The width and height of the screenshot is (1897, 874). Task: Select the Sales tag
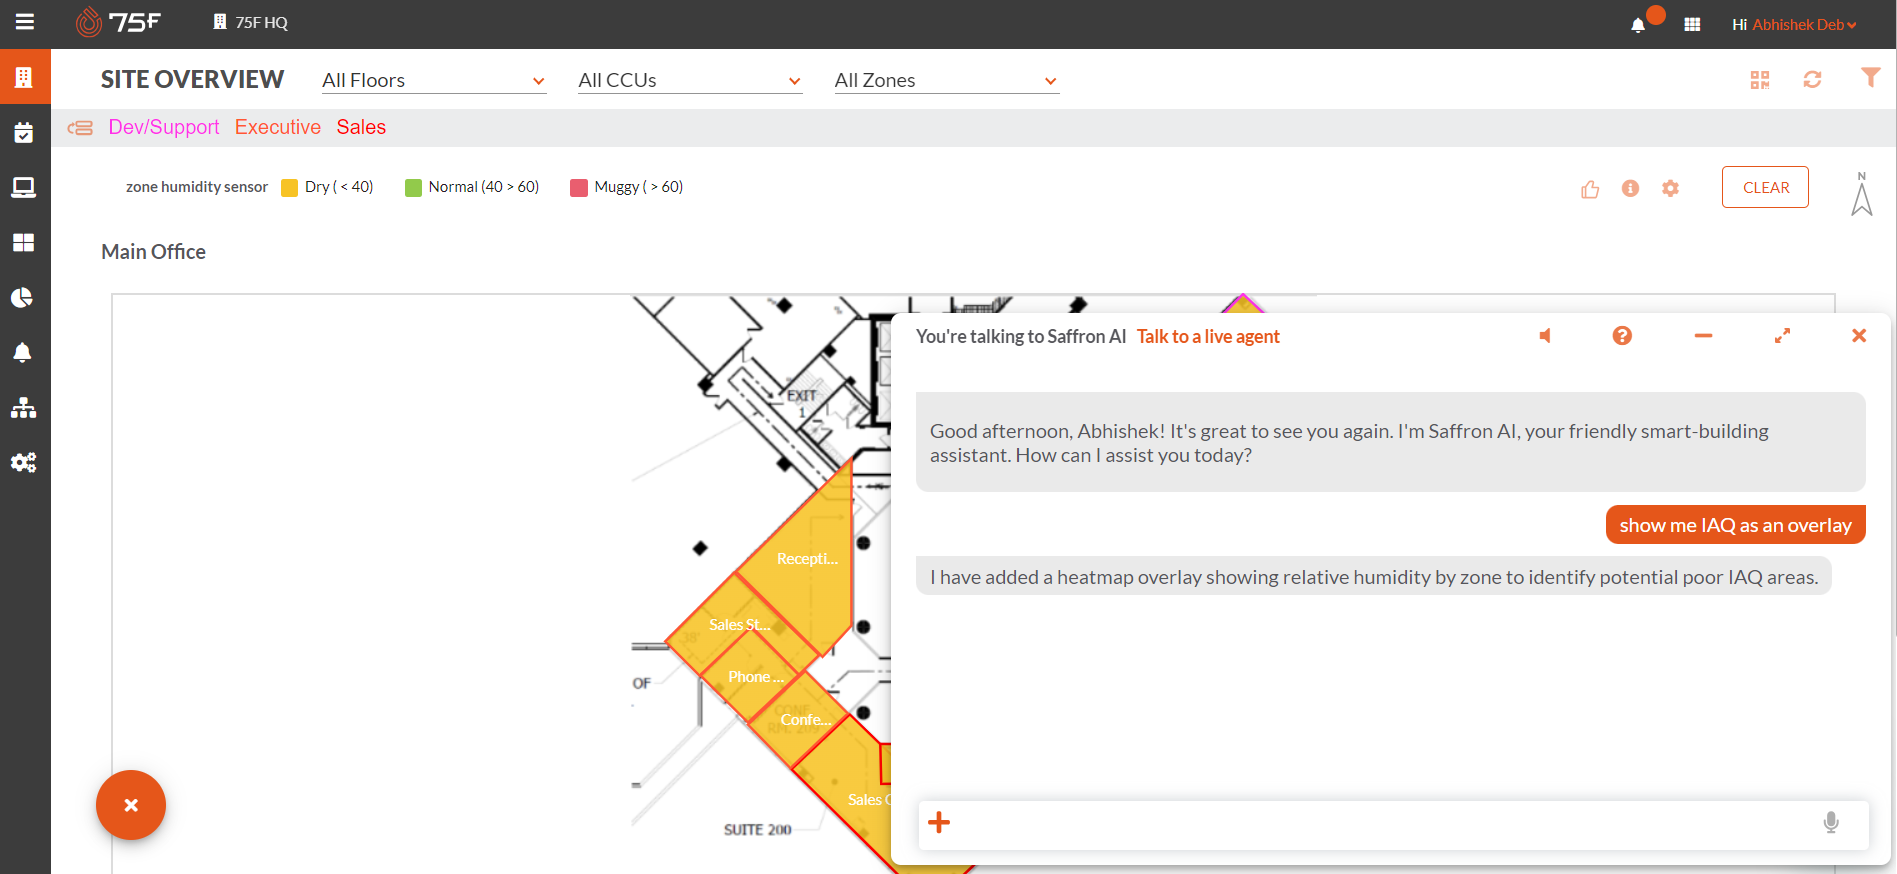(x=361, y=127)
